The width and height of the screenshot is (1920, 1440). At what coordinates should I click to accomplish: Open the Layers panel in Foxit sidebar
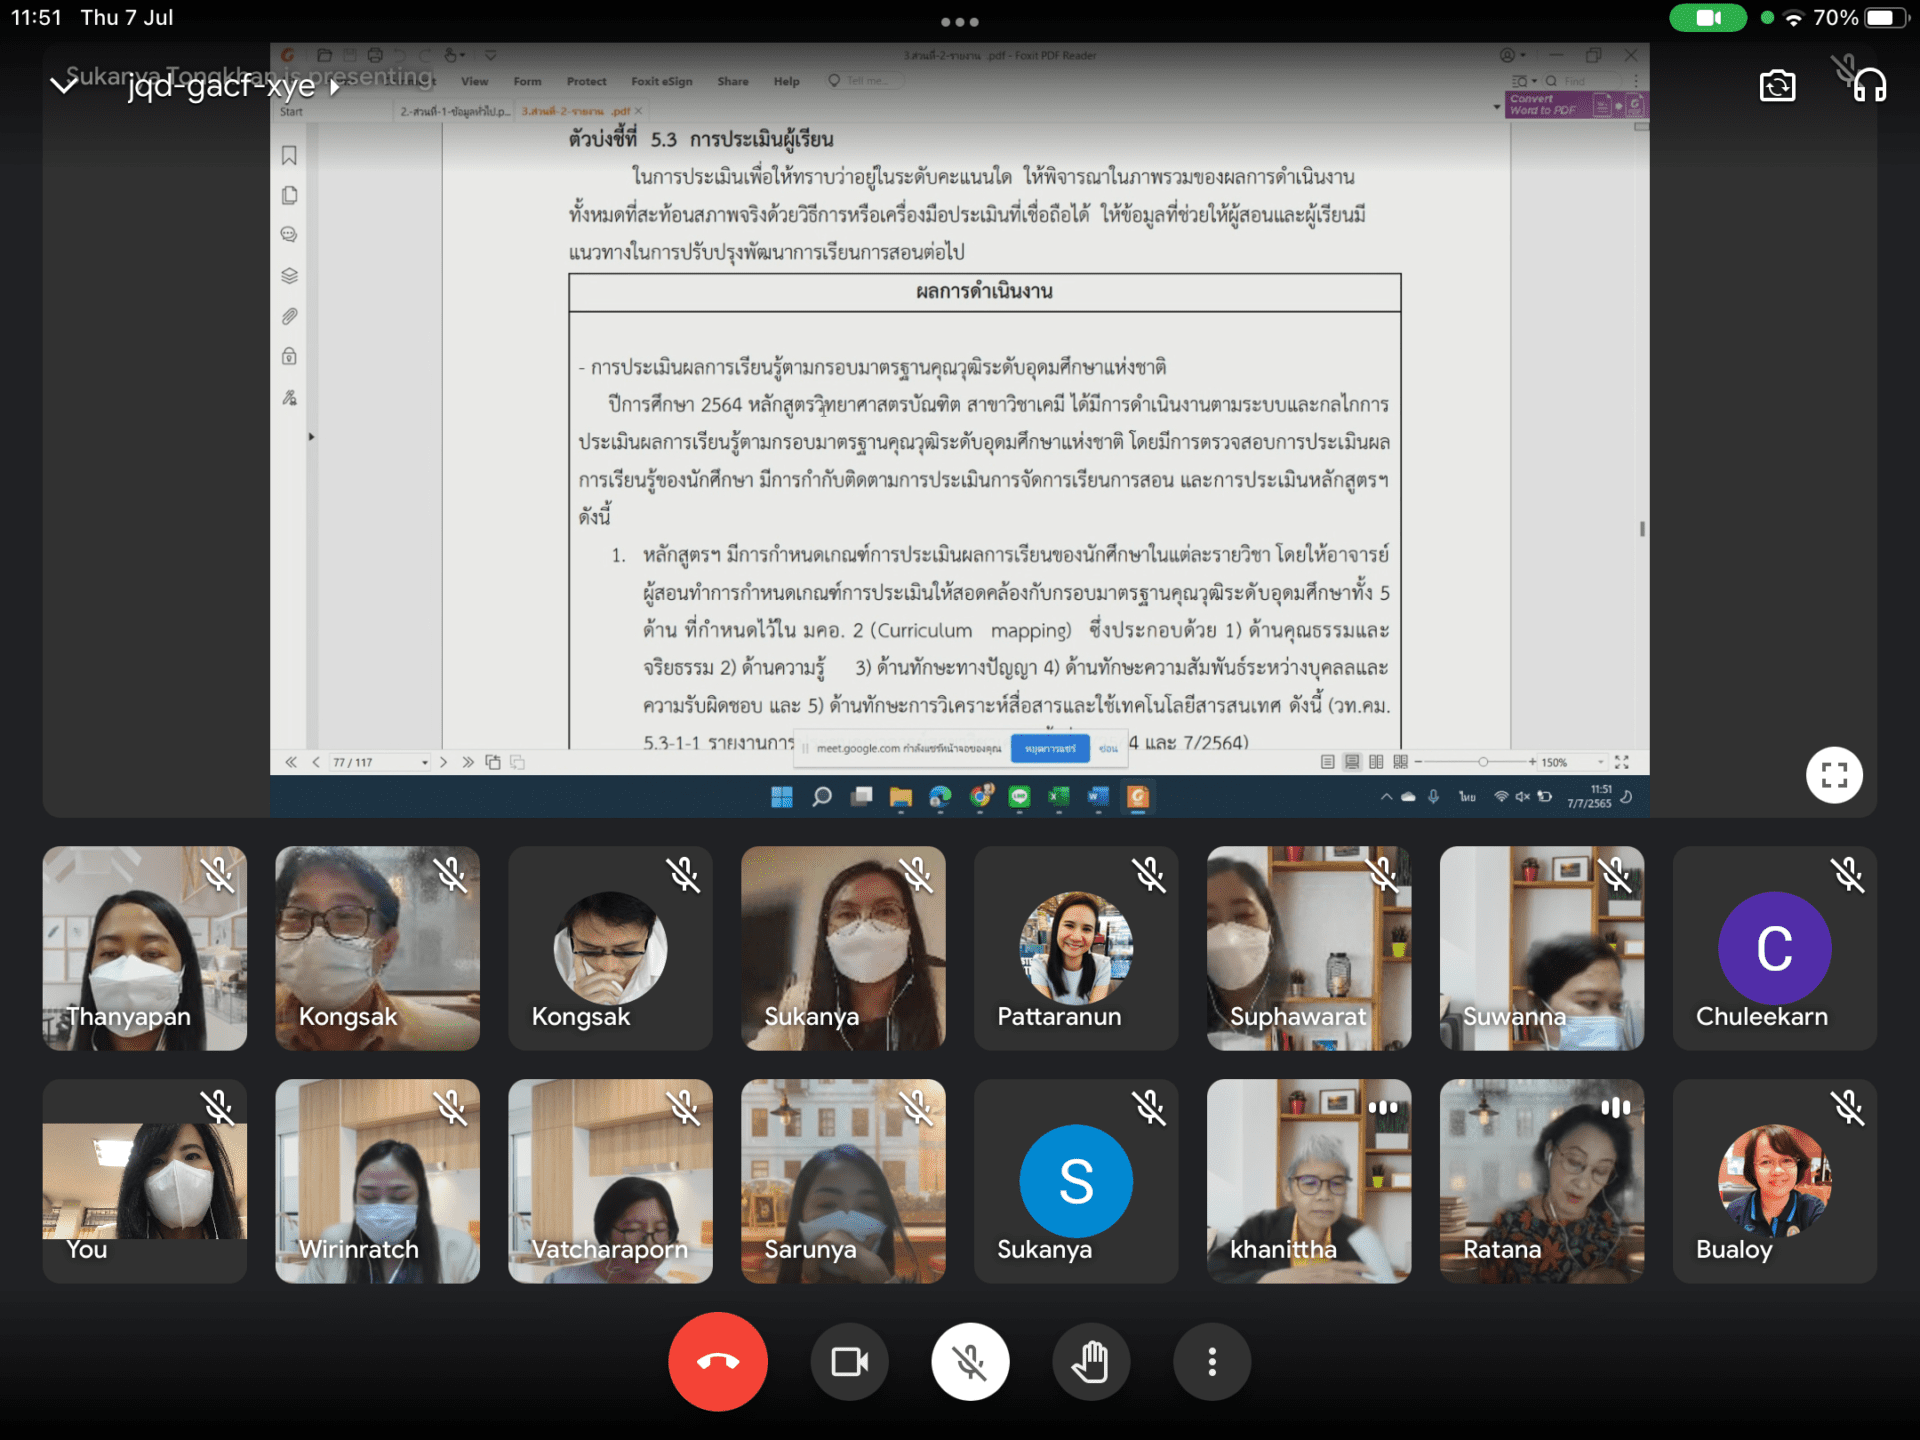click(289, 276)
